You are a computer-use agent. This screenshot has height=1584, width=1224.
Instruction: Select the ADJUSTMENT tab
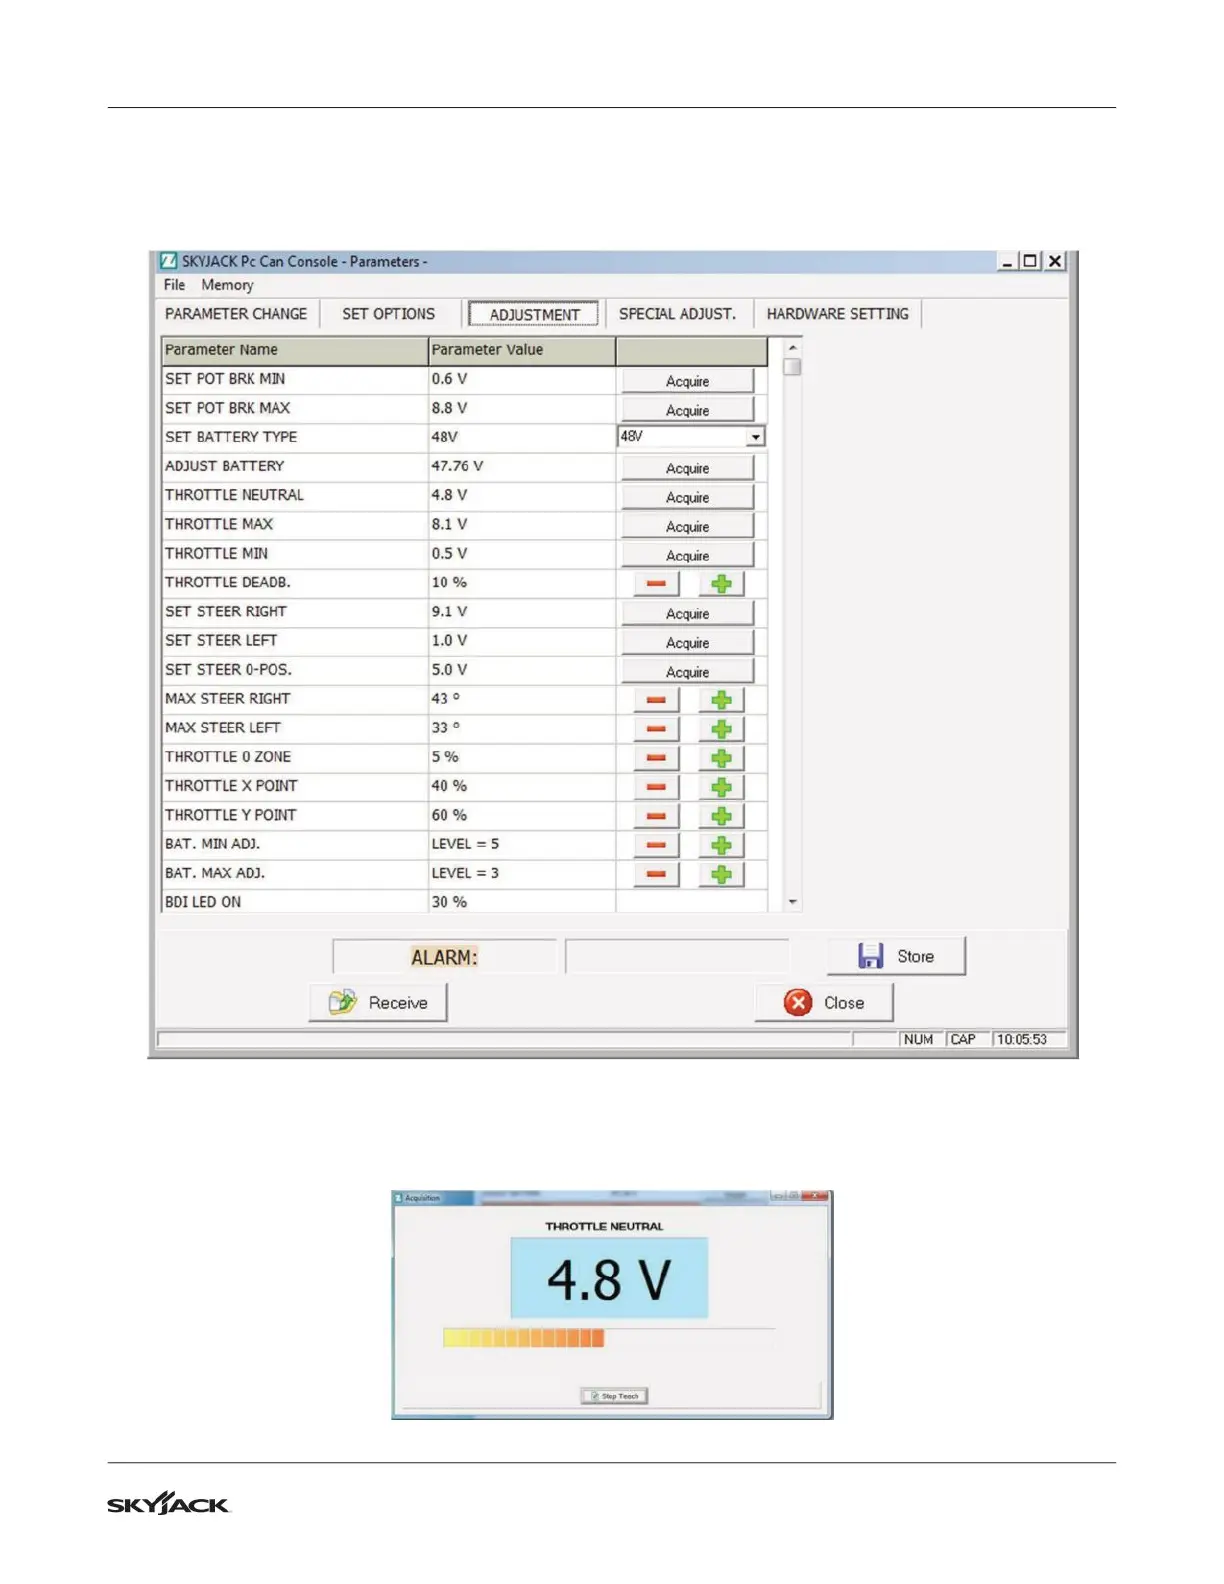pyautogui.click(x=534, y=314)
